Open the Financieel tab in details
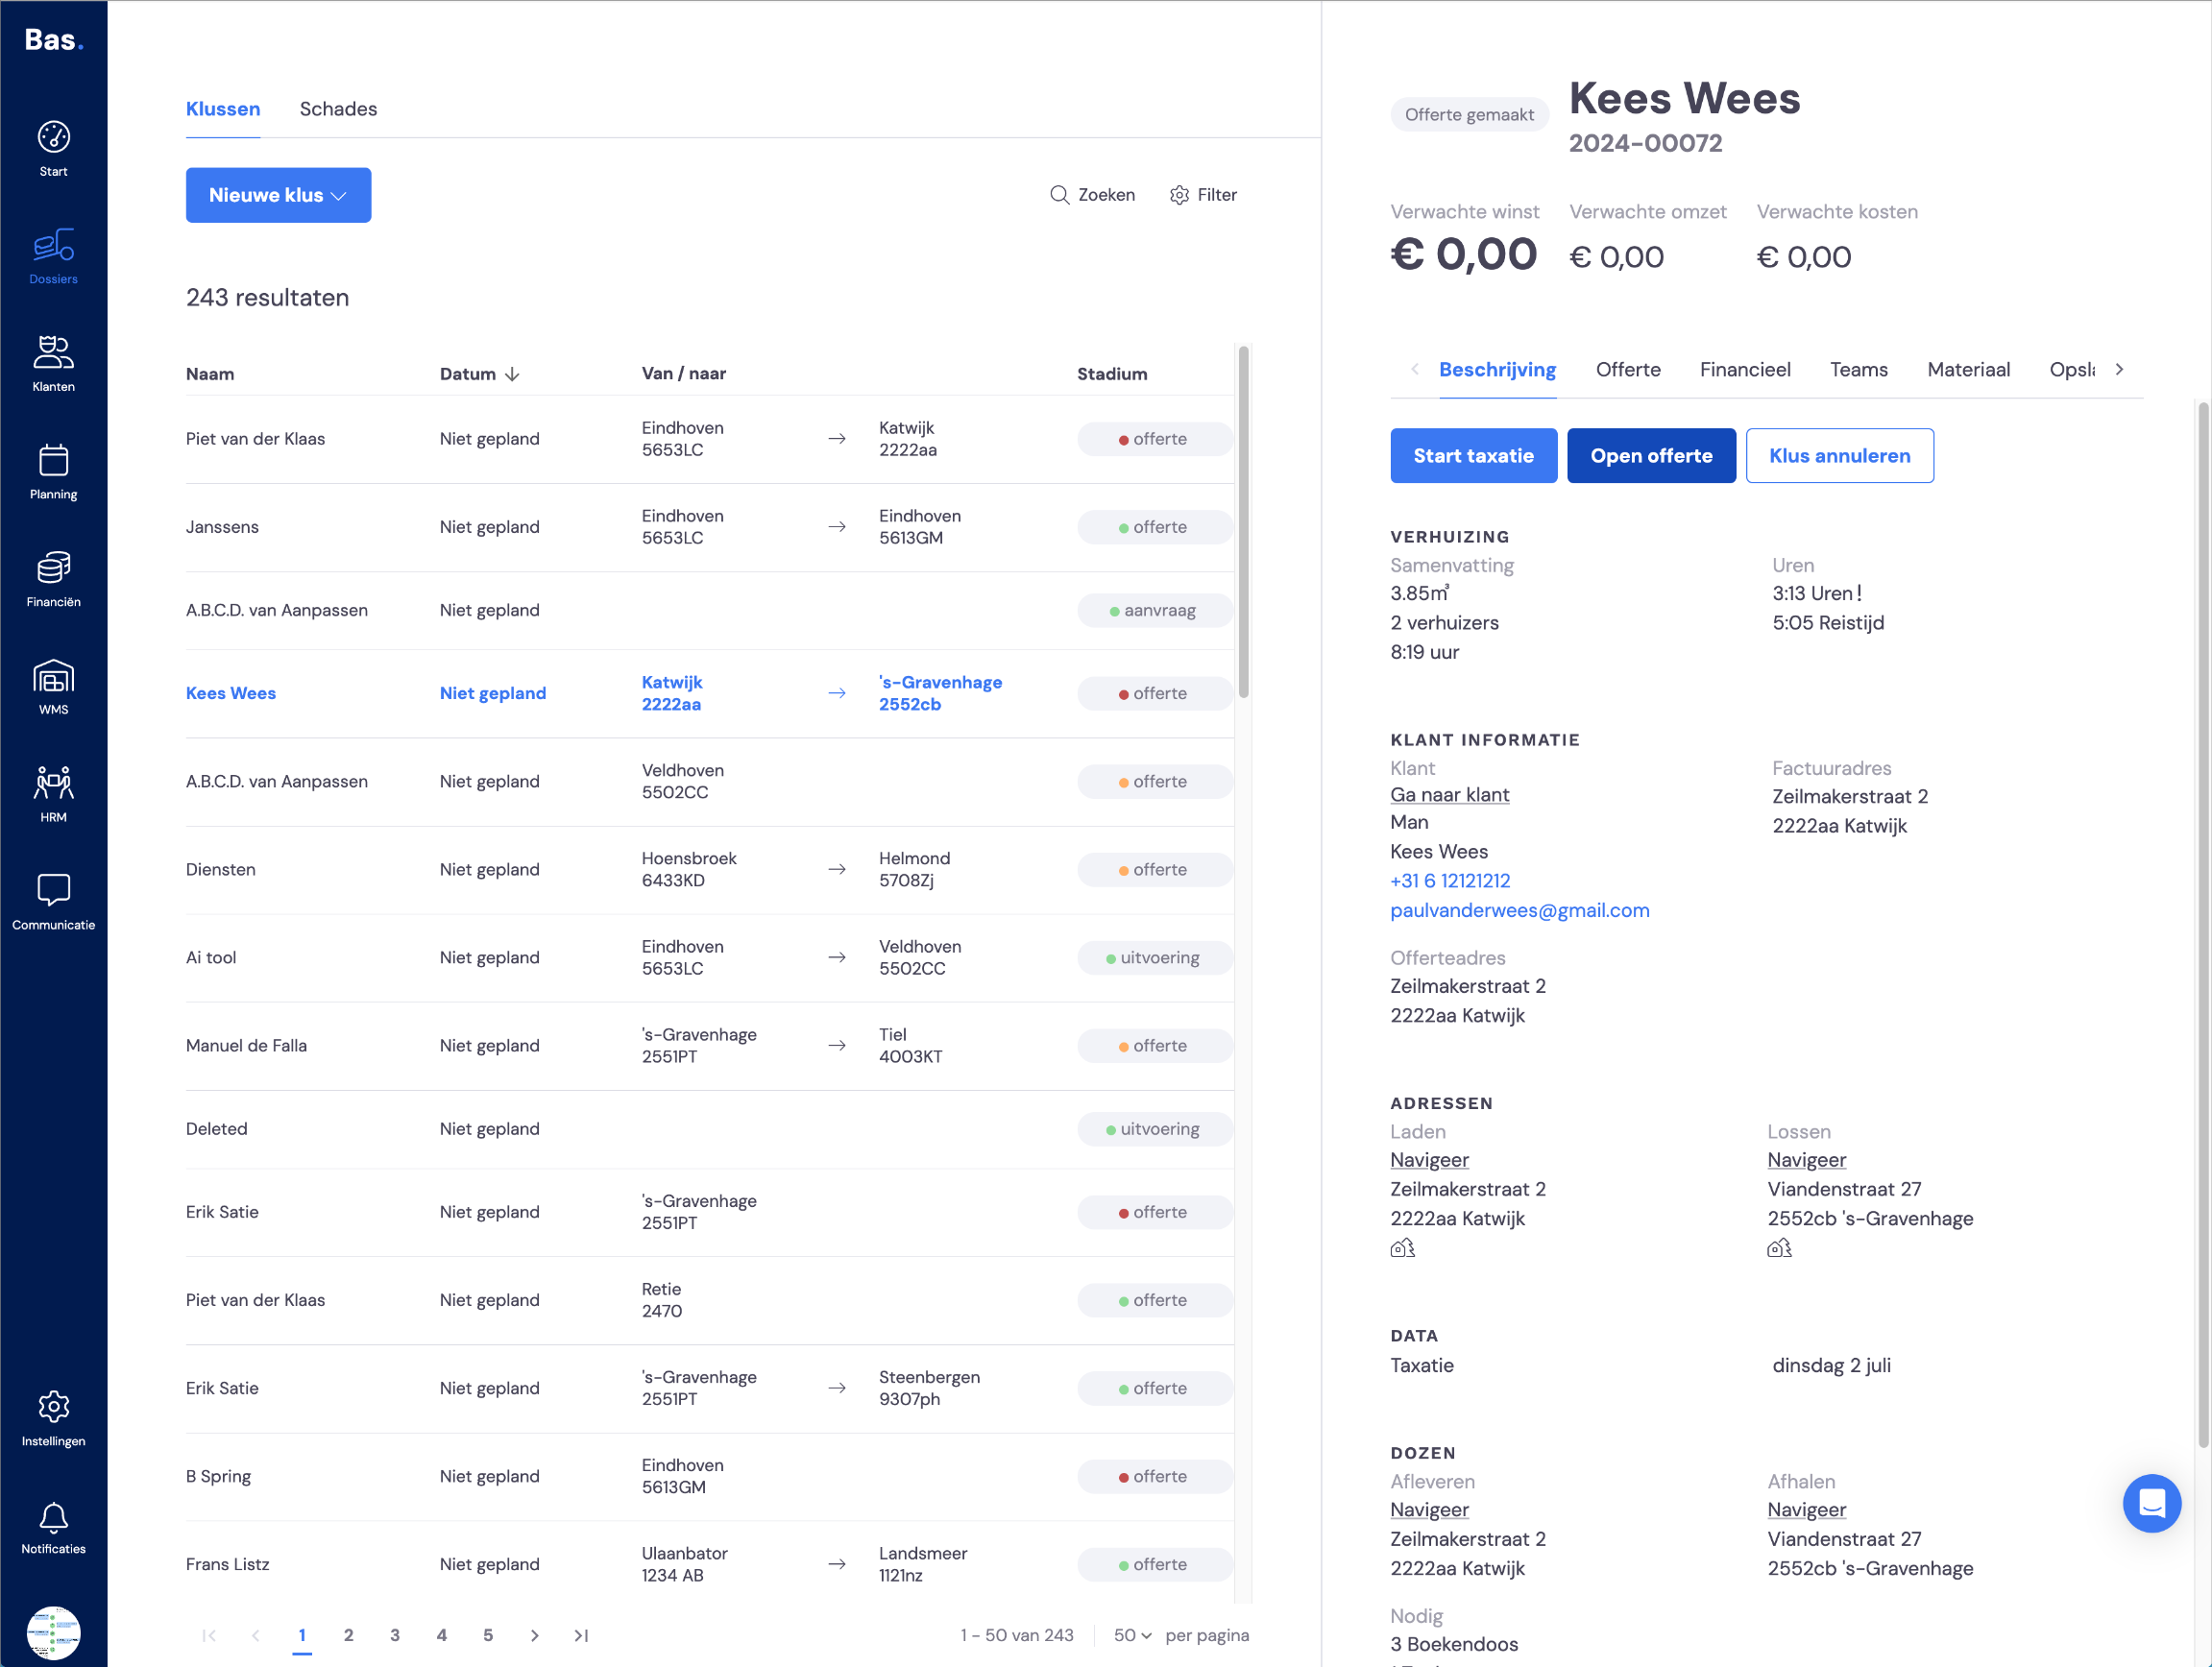Image resolution: width=2212 pixels, height=1667 pixels. [x=1744, y=369]
